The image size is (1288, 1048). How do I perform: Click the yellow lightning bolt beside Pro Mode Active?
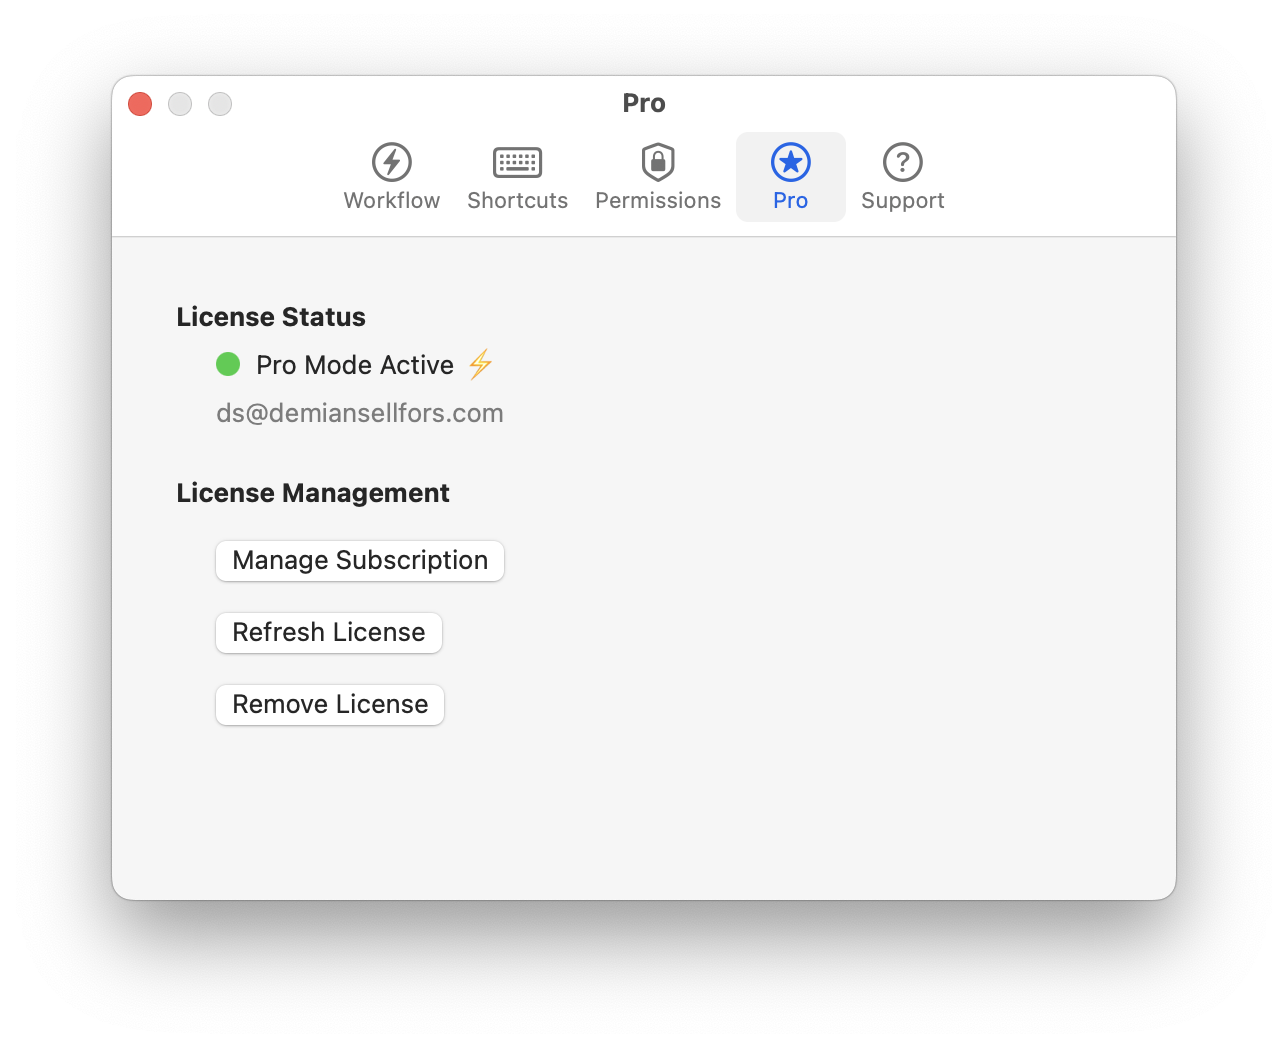(480, 364)
